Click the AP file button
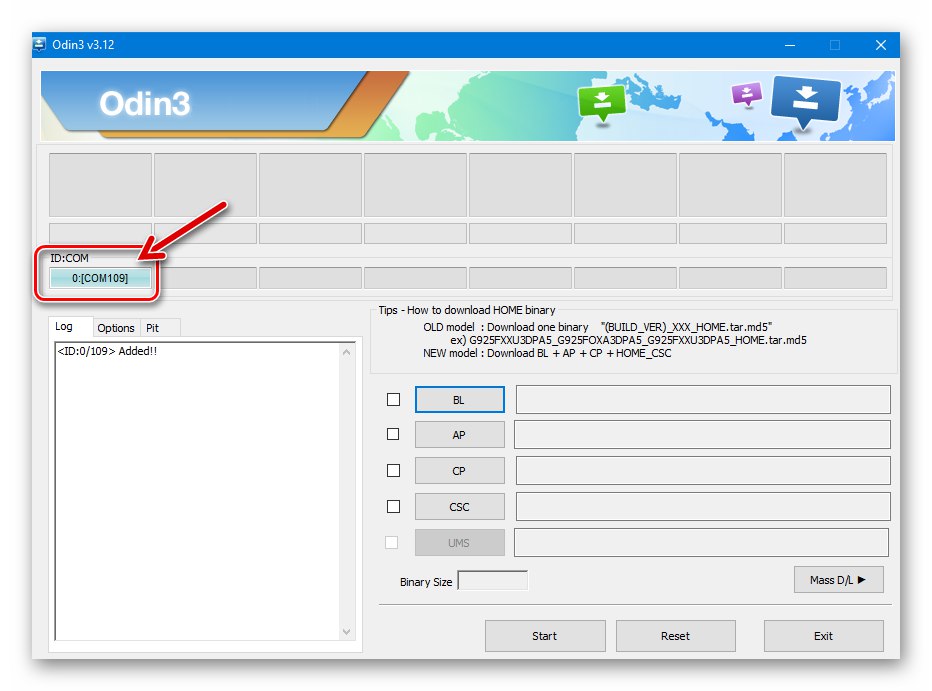Screen dimensions: 932x691 tap(459, 435)
